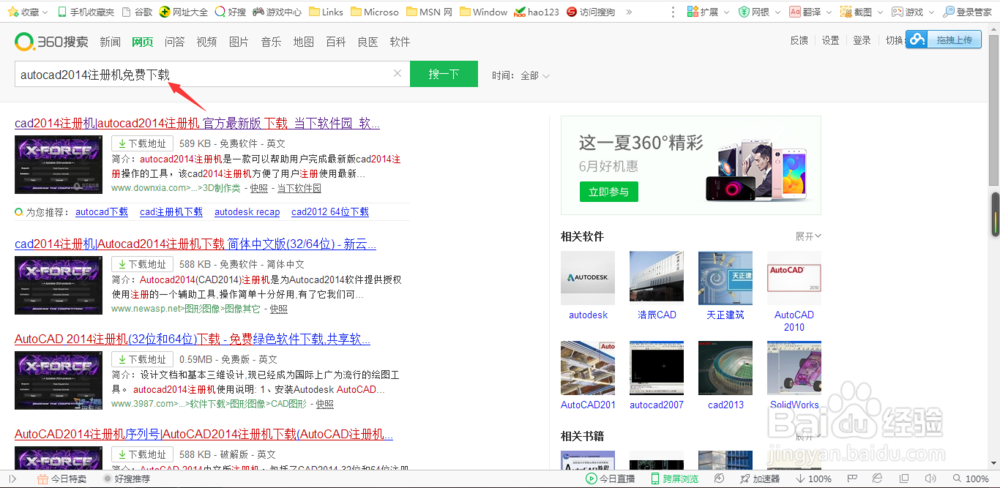
Task: Open the 好搜 bookmark
Action: (230, 12)
